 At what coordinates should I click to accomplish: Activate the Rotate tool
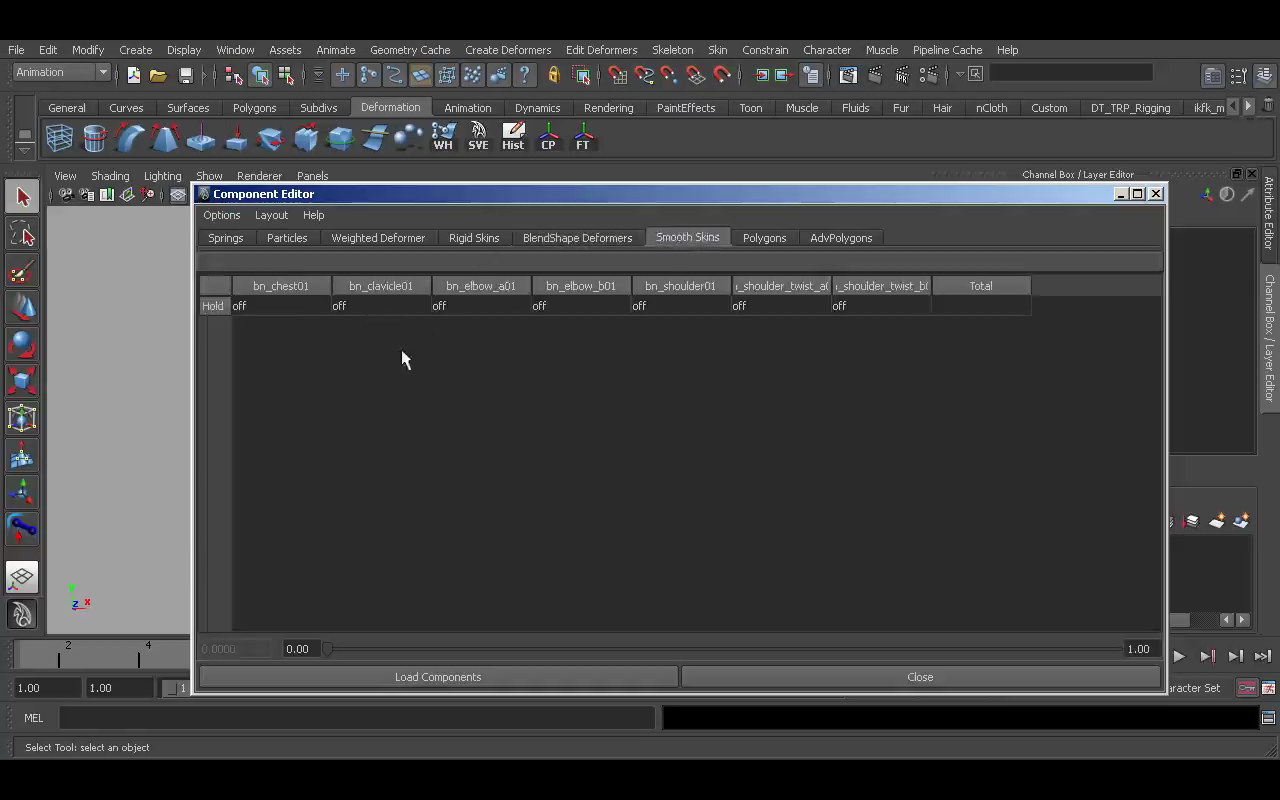pyautogui.click(x=22, y=345)
